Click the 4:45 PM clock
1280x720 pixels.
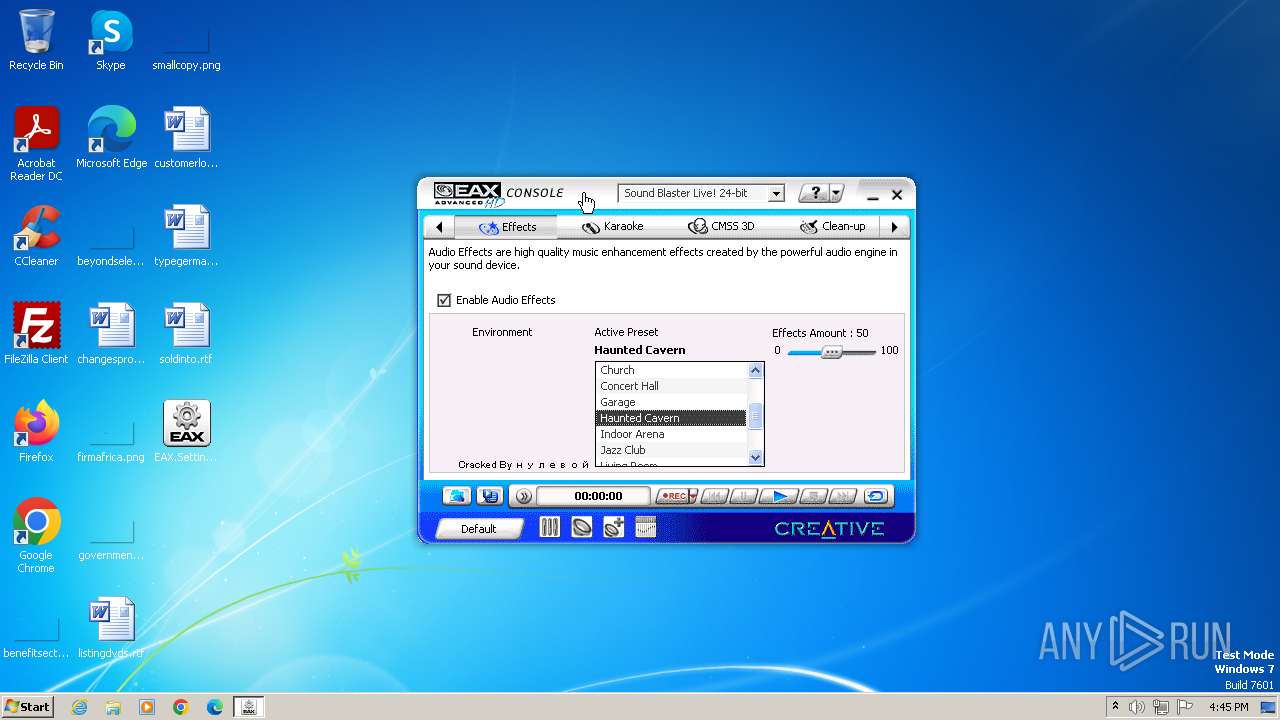tap(1228, 707)
